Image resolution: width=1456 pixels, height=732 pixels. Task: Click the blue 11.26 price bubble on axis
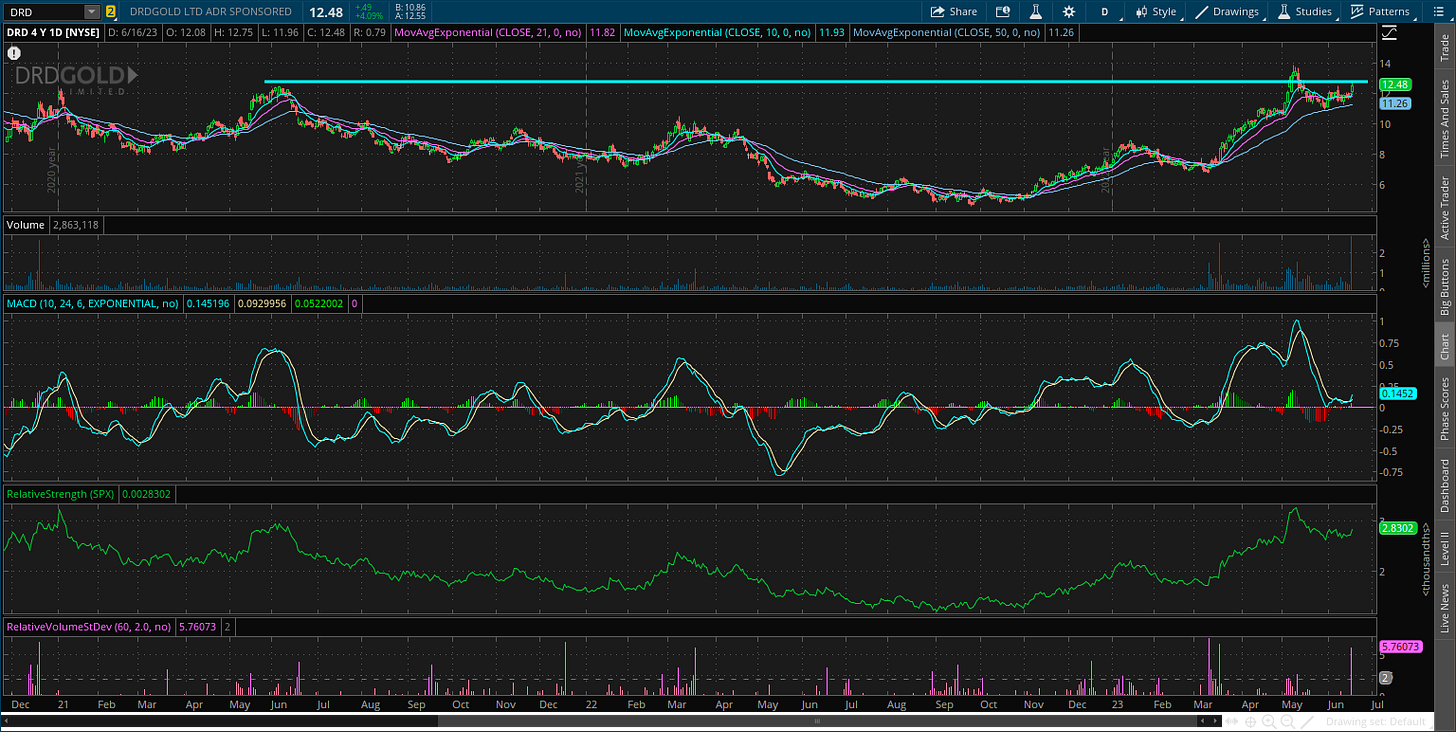tap(1394, 103)
